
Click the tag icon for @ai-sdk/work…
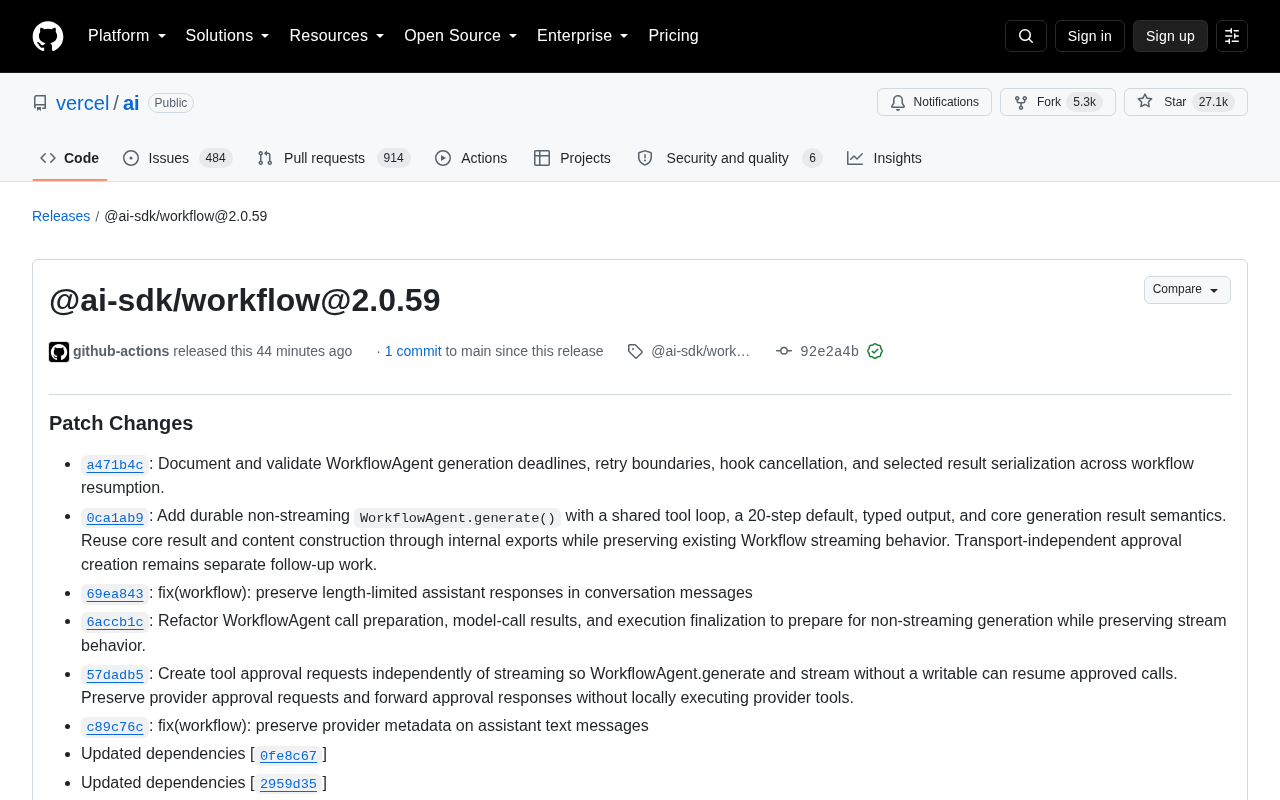tap(635, 351)
